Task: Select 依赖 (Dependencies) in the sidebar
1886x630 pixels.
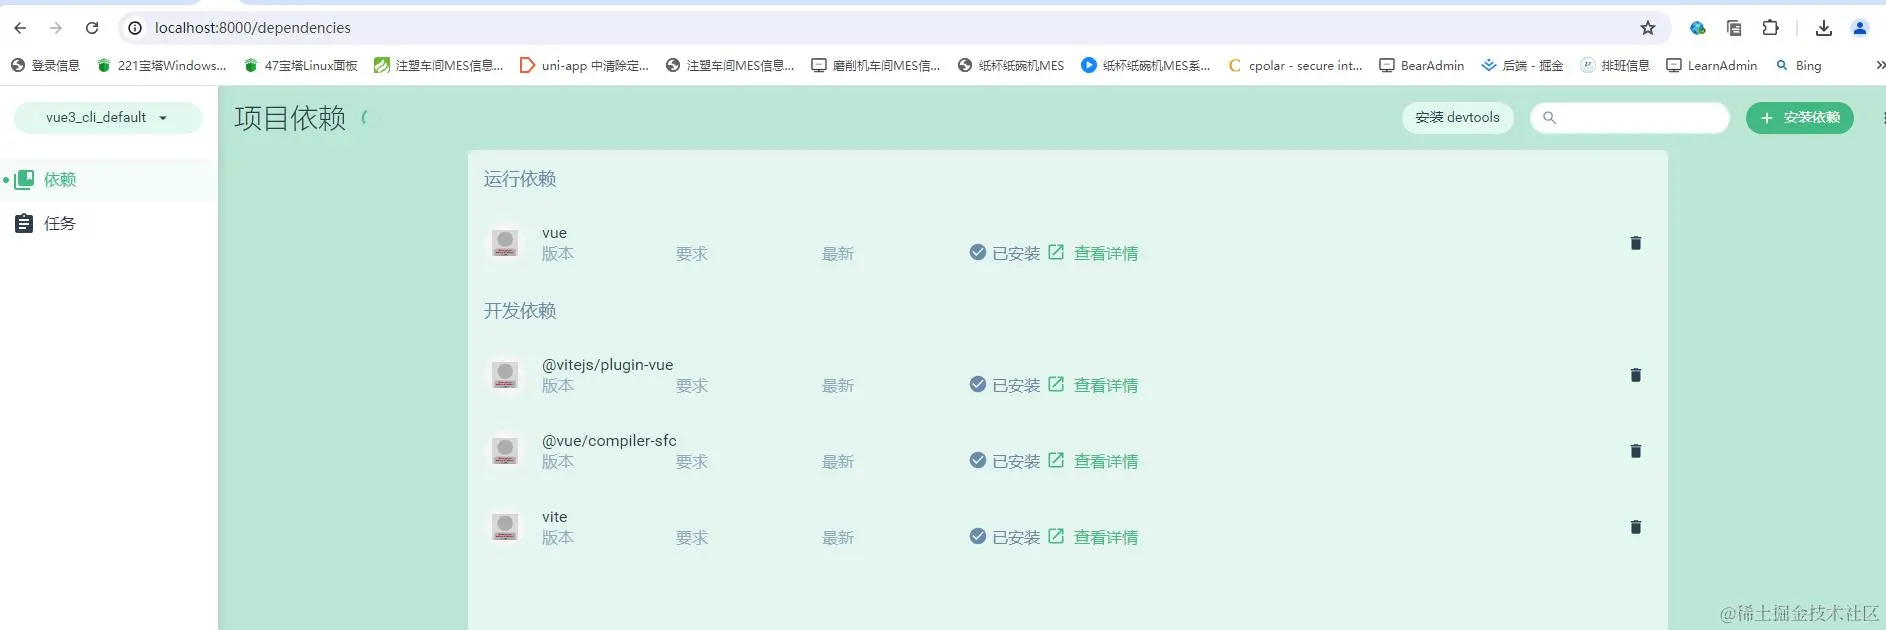Action: [x=108, y=180]
